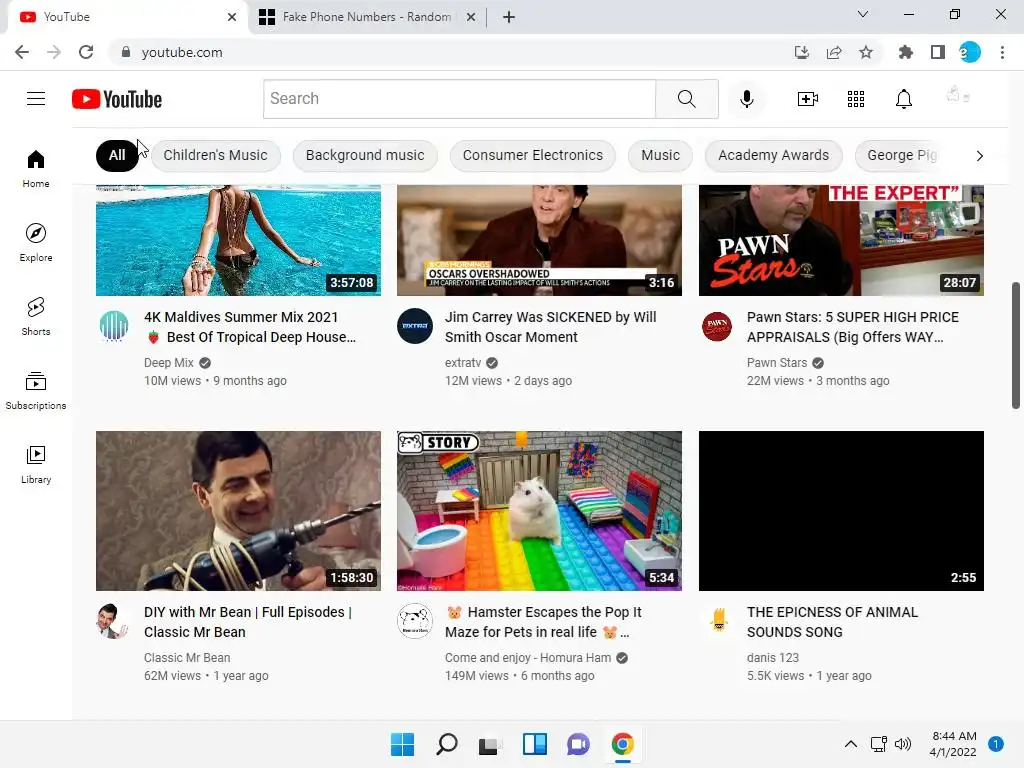Click the Deep Mix channel name
The height and width of the screenshot is (768, 1024).
[x=168, y=362]
